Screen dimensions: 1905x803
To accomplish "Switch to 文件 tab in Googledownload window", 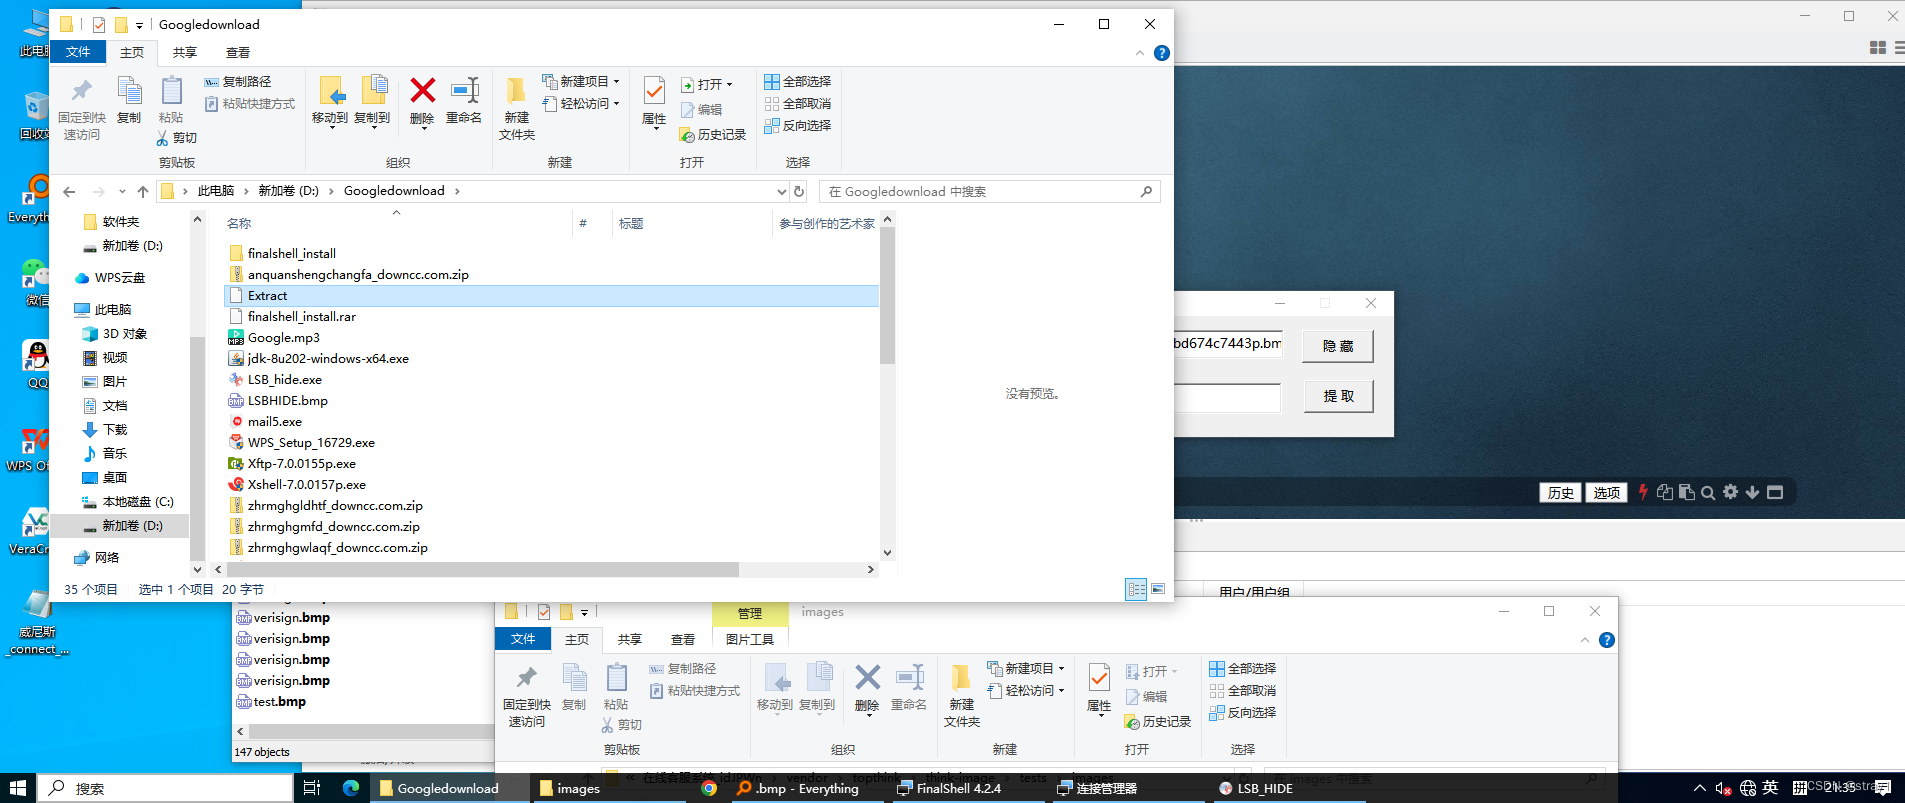I will (x=78, y=52).
